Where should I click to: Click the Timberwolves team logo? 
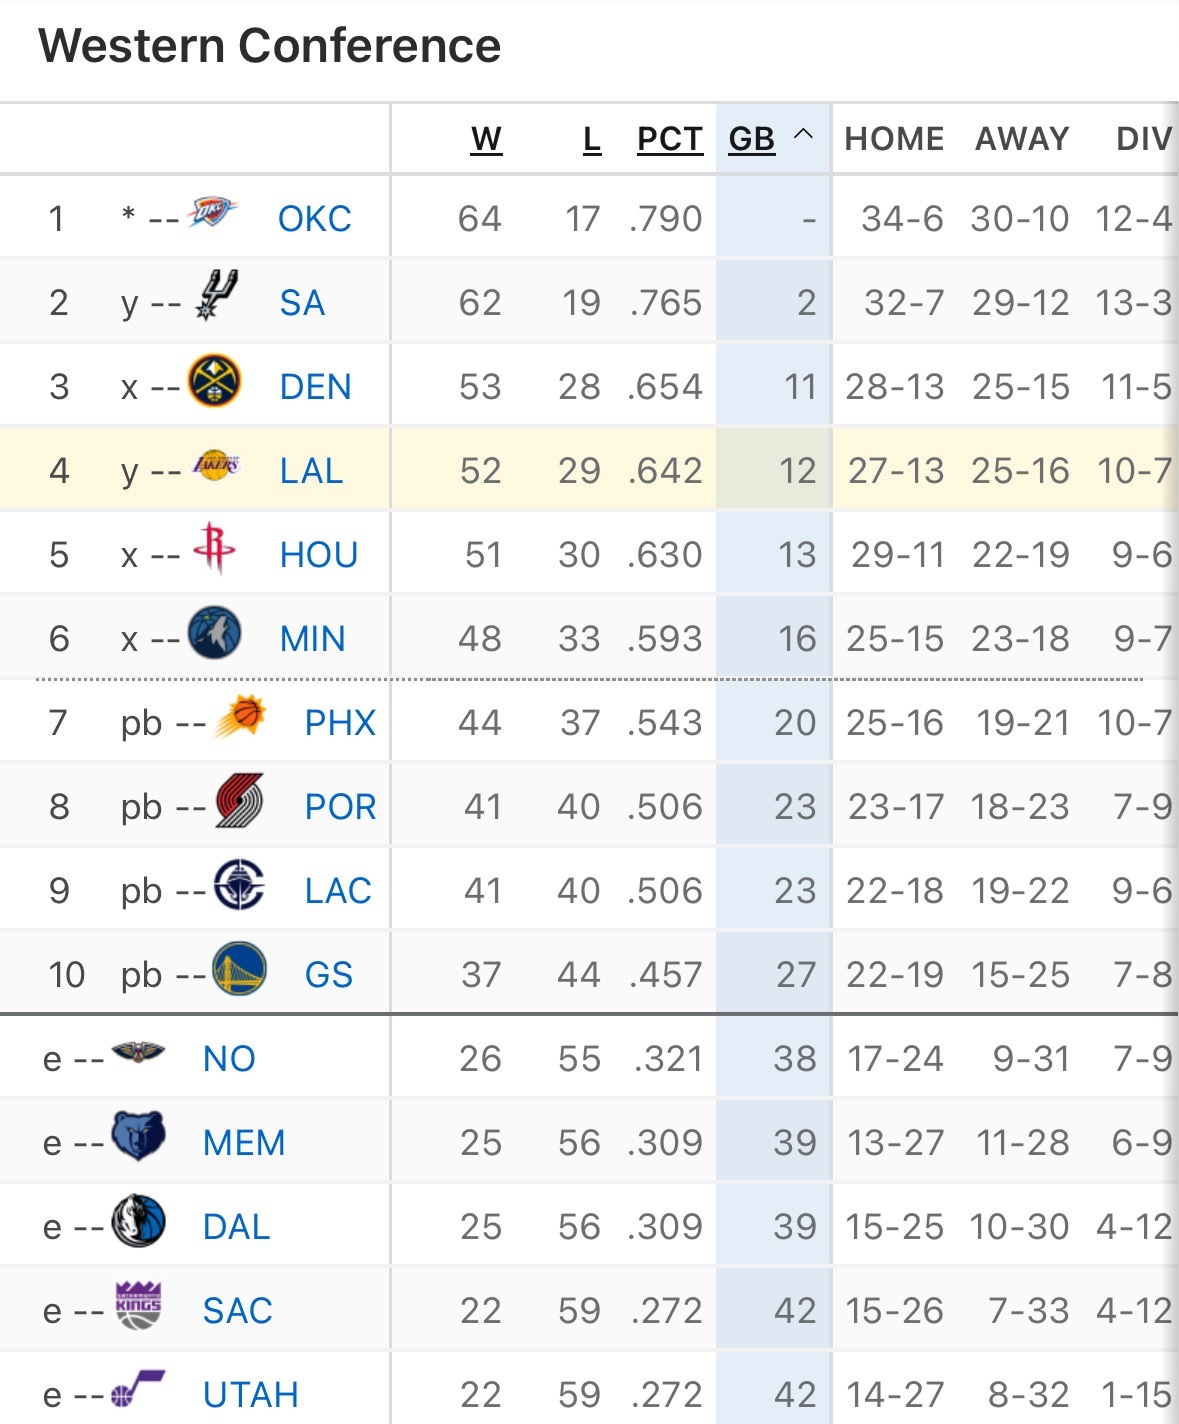[x=214, y=633]
